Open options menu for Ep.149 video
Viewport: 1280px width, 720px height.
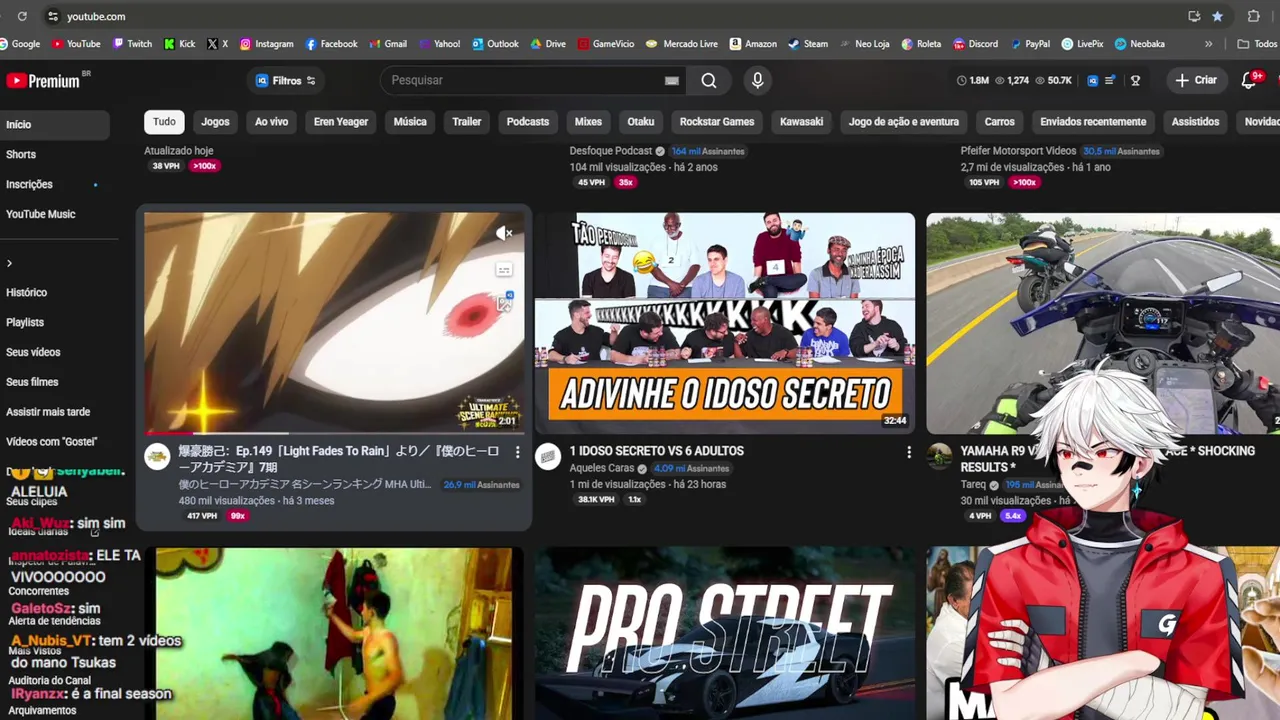(517, 452)
